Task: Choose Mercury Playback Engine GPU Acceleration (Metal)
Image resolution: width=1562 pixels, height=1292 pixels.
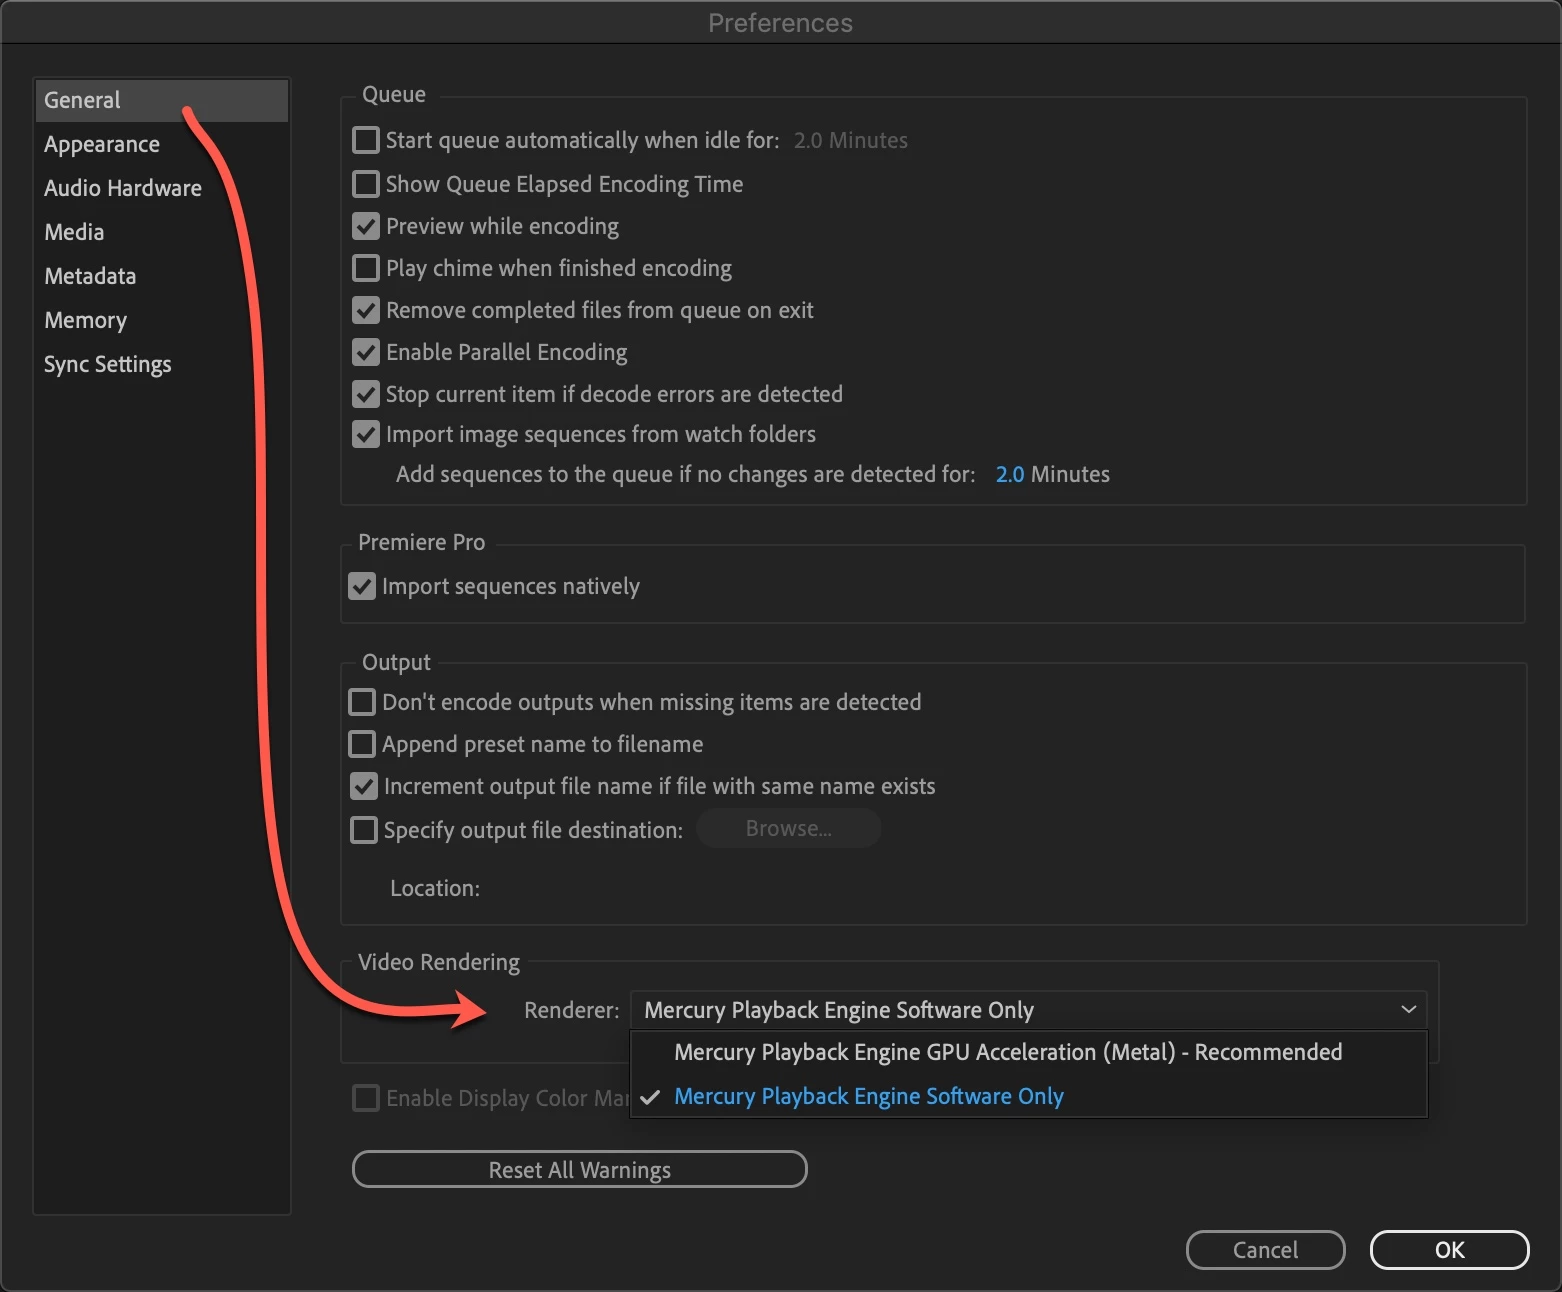Action: (x=1028, y=1052)
